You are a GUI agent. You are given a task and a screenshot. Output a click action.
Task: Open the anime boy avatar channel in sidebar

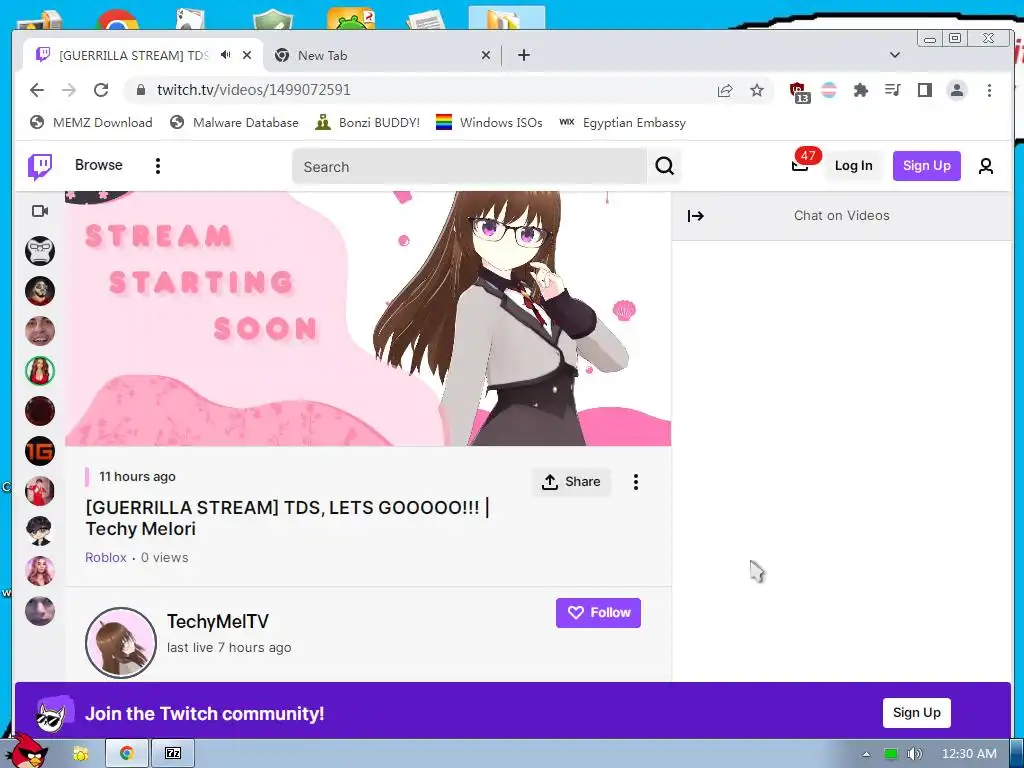(40, 531)
